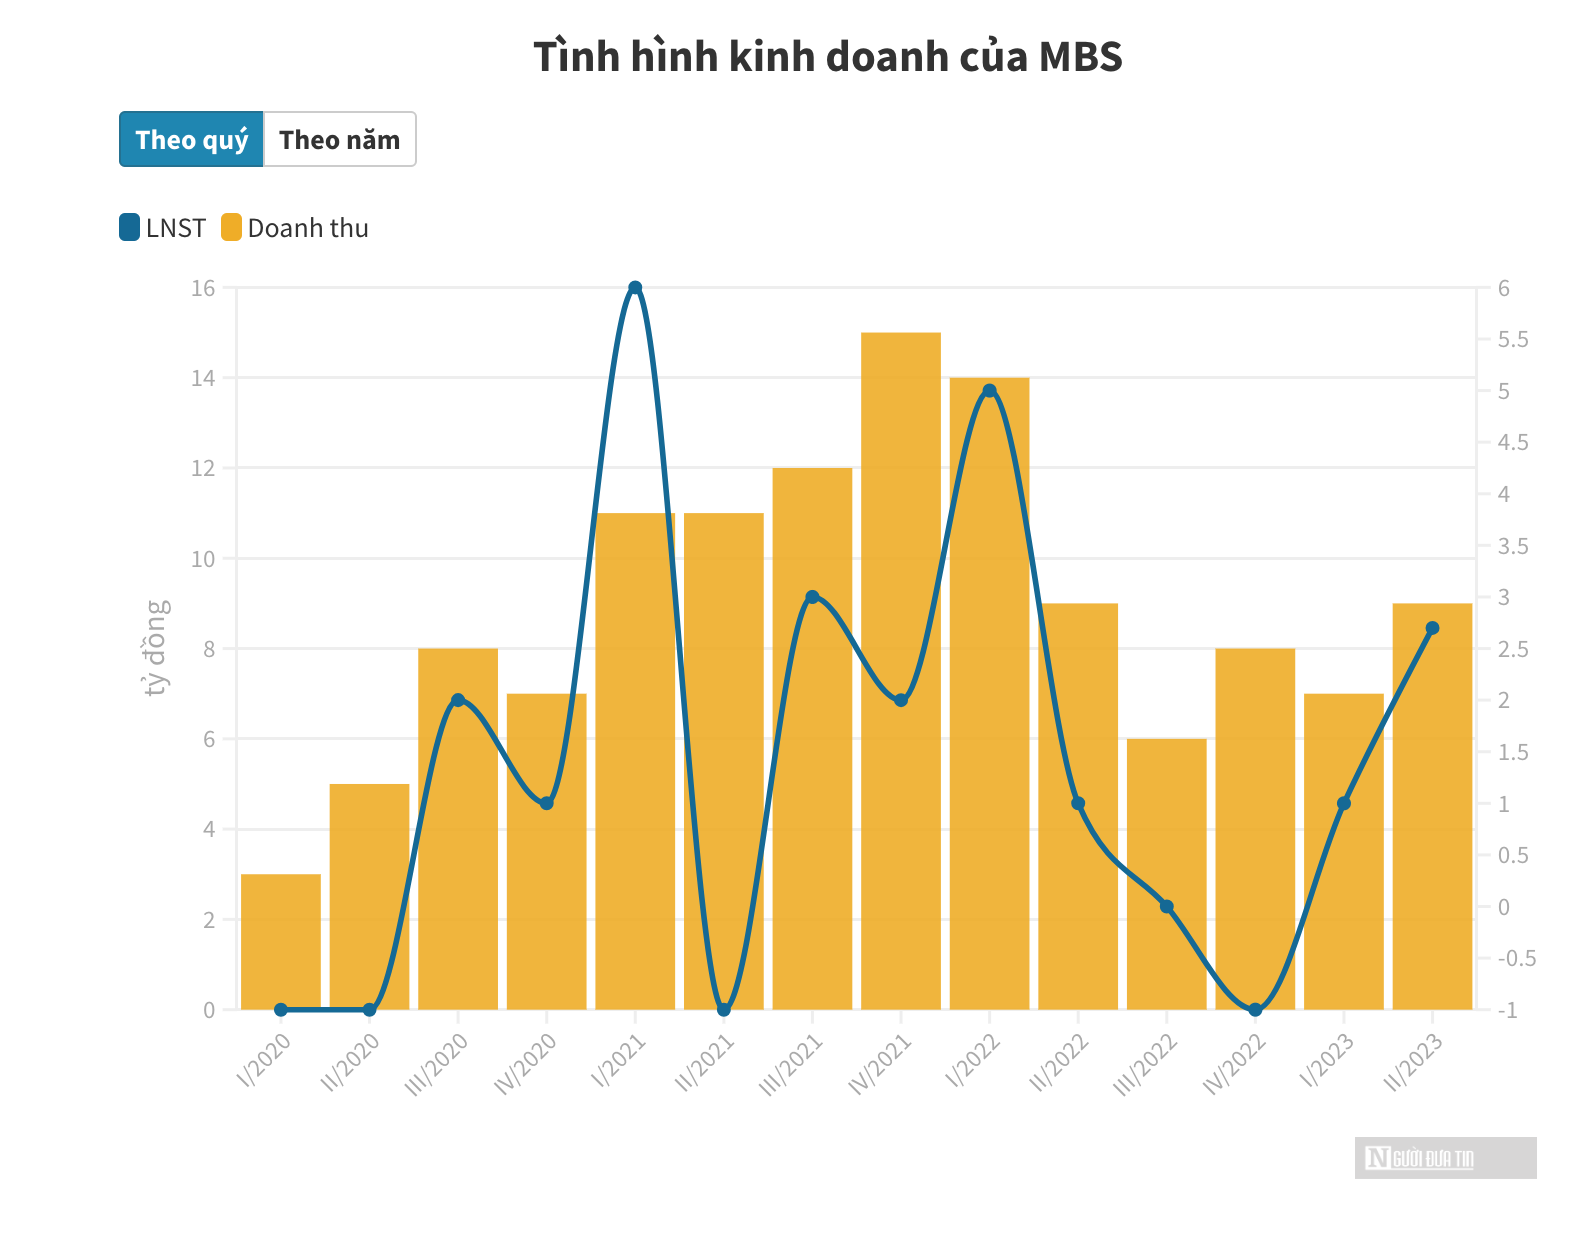This screenshot has width=1596, height=1244.
Task: Click the LNST point at II/2023
Action: point(1432,628)
